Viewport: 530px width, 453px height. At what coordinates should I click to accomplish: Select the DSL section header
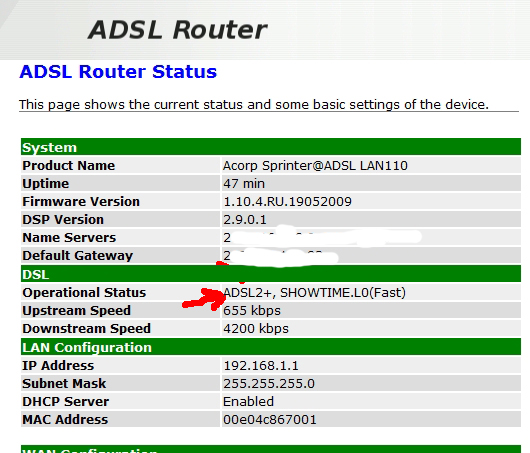pos(271,274)
